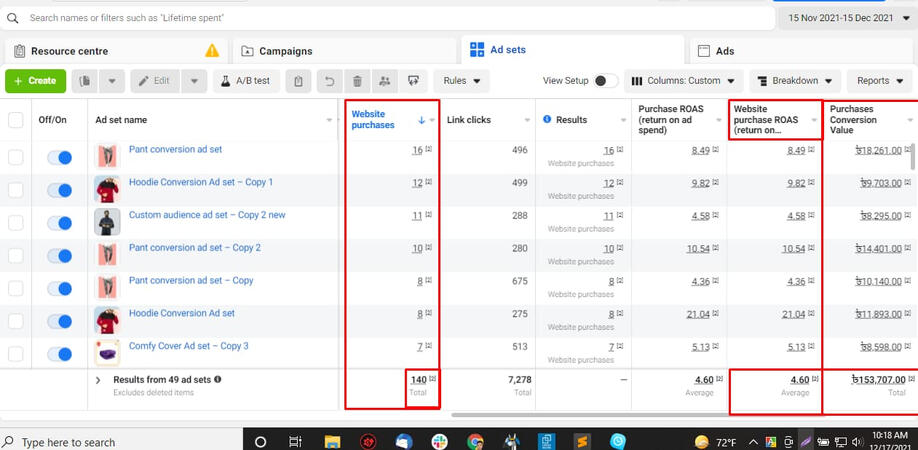The image size is (918, 450).
Task: Open the Columns: Custom dropdown
Action: [684, 81]
